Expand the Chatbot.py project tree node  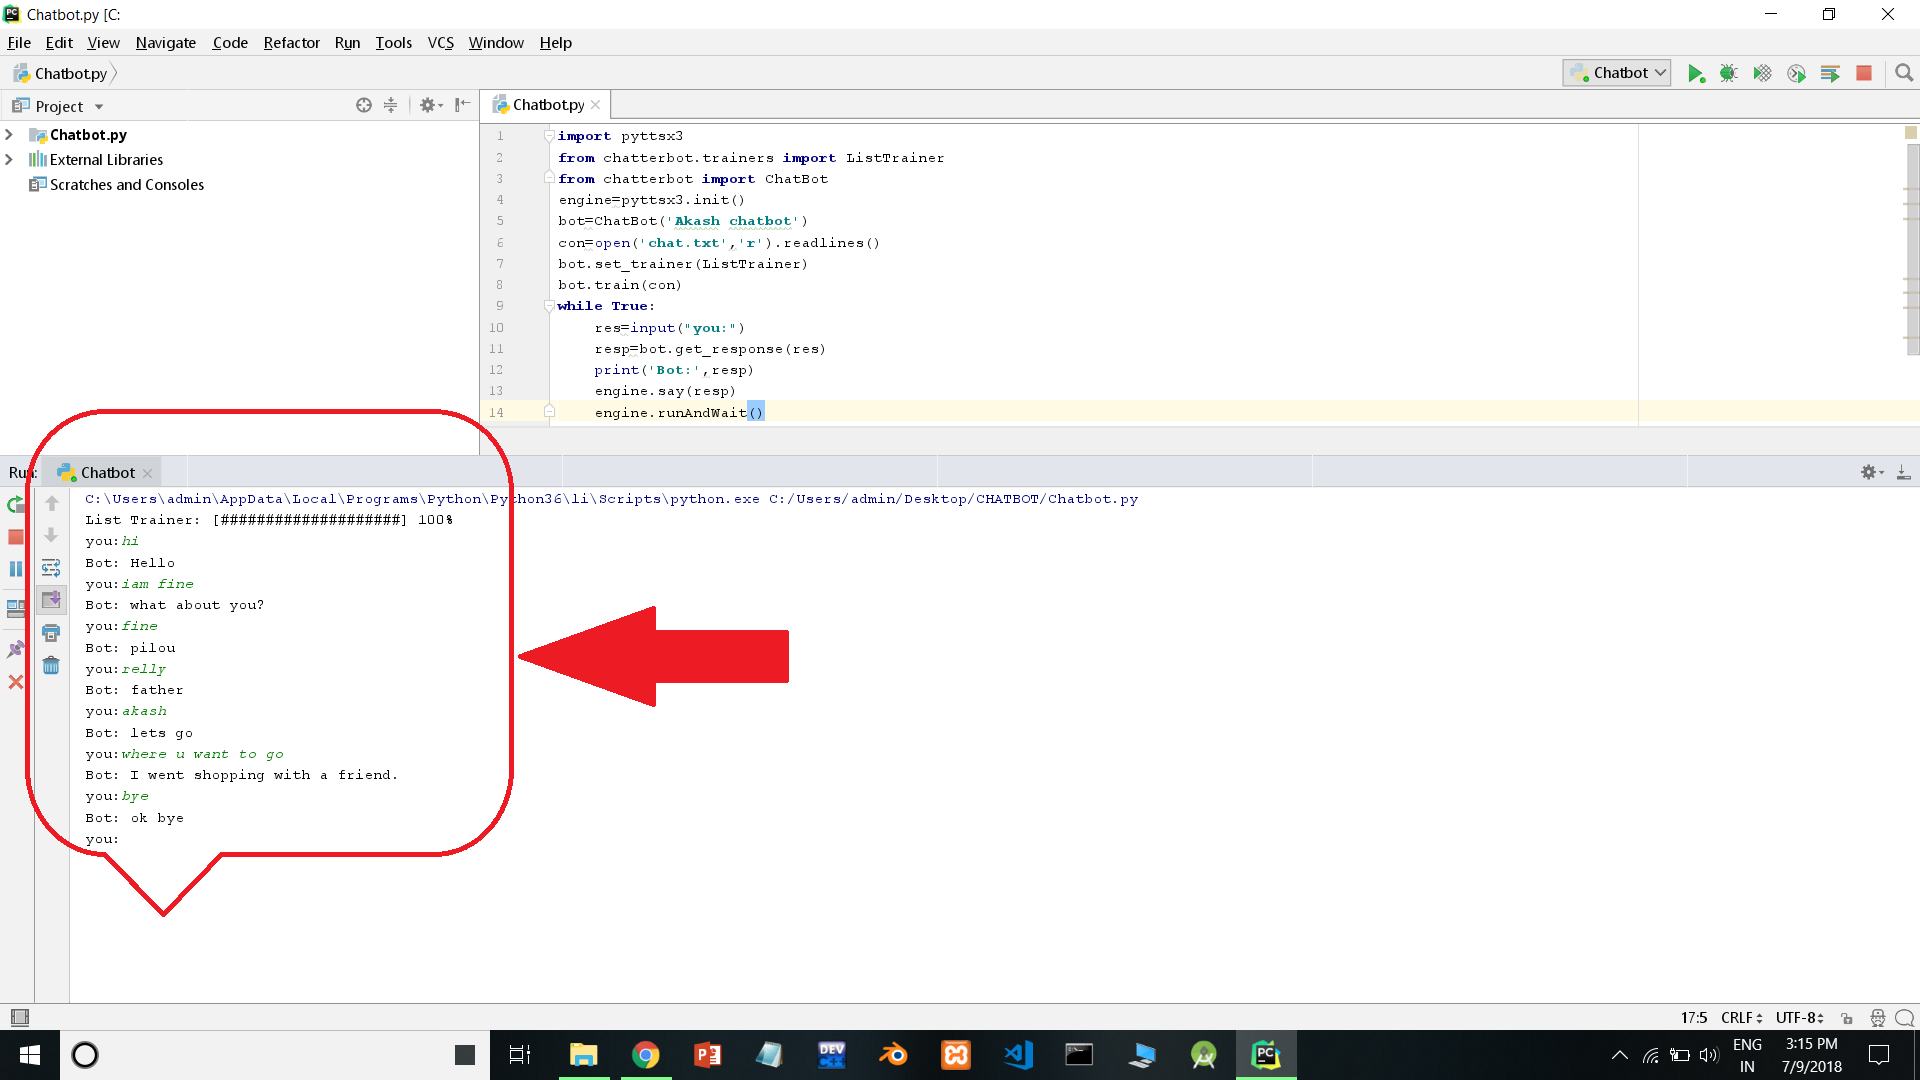pyautogui.click(x=9, y=135)
